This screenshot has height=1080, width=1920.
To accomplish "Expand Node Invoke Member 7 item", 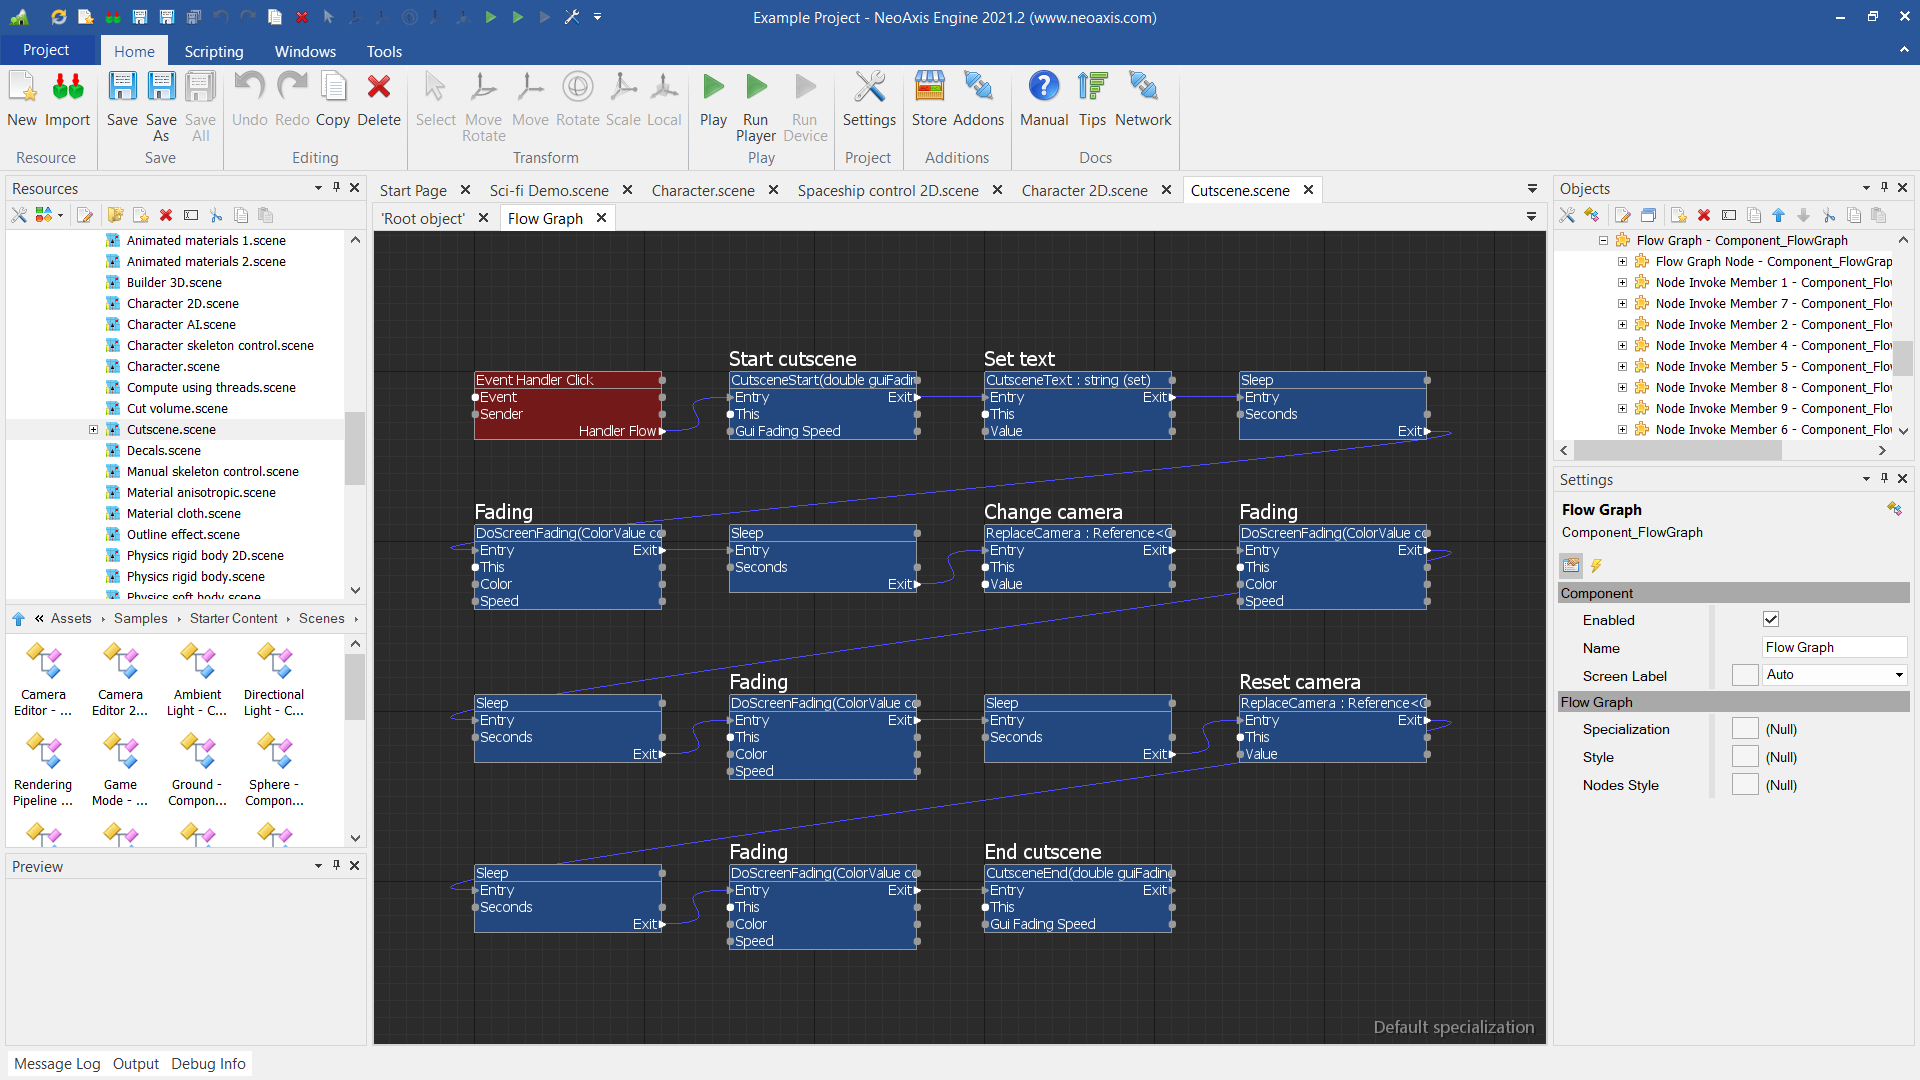I will [1622, 304].
